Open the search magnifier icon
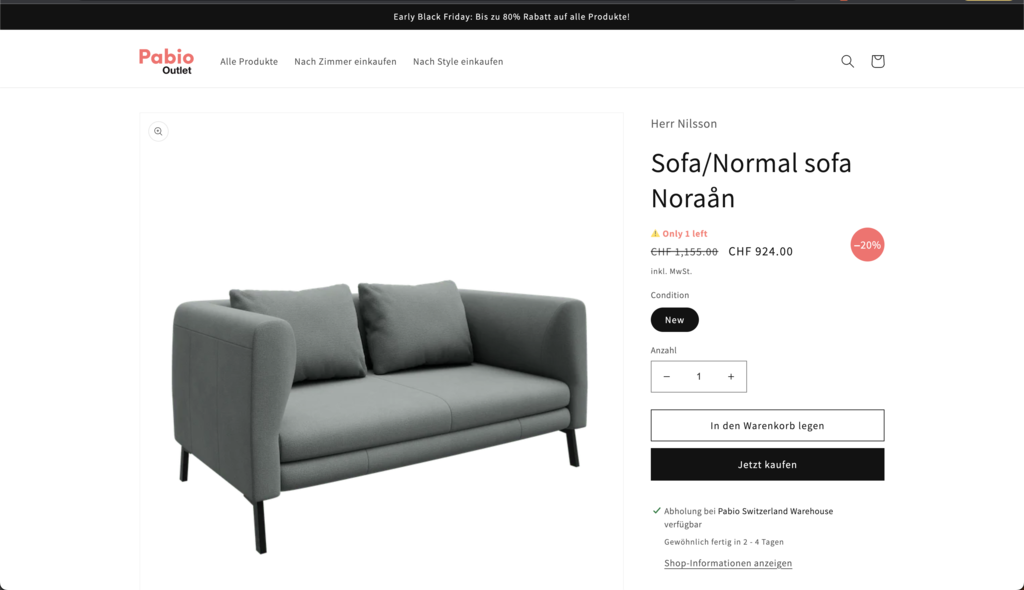 847,61
